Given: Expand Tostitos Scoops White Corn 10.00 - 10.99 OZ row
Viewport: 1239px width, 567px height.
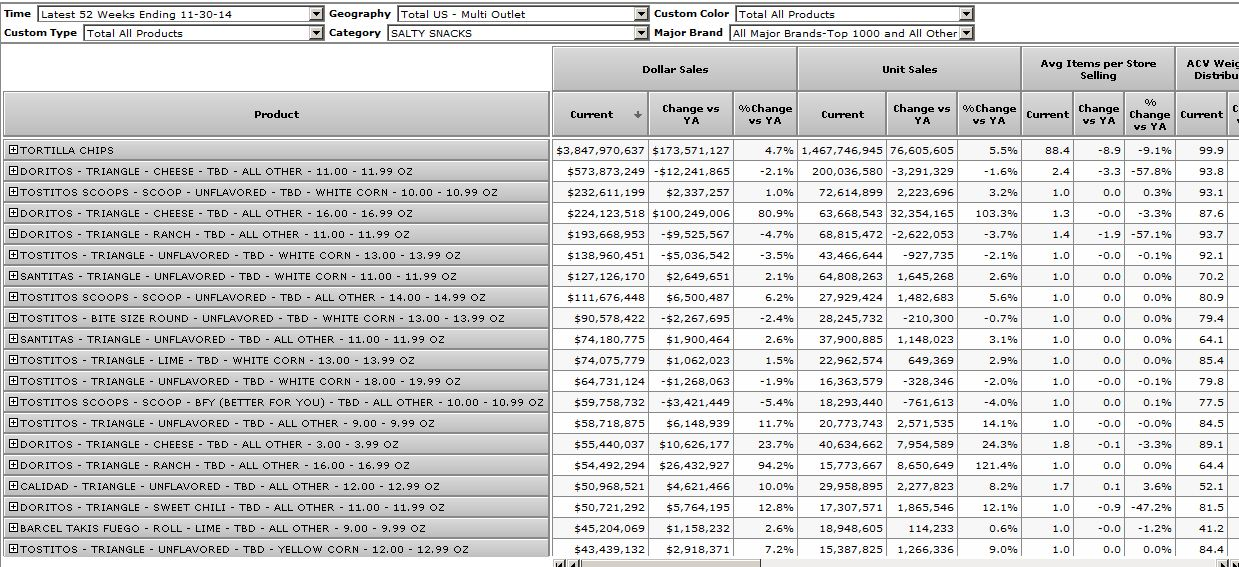Looking at the screenshot, I should [14, 192].
